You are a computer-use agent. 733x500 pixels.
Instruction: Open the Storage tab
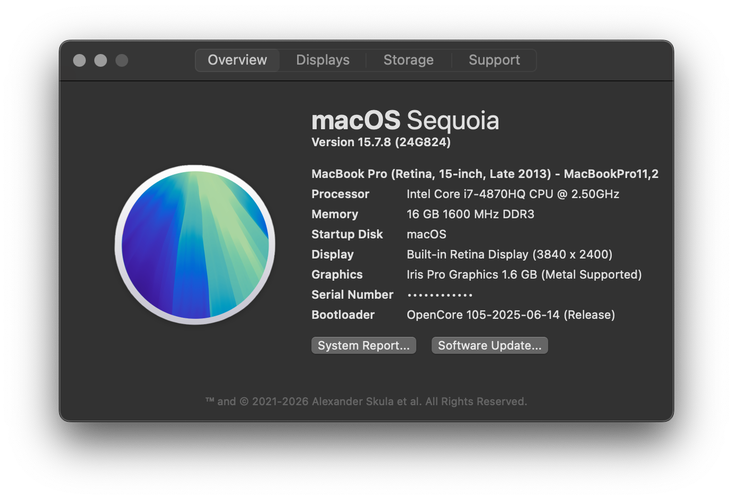click(408, 60)
